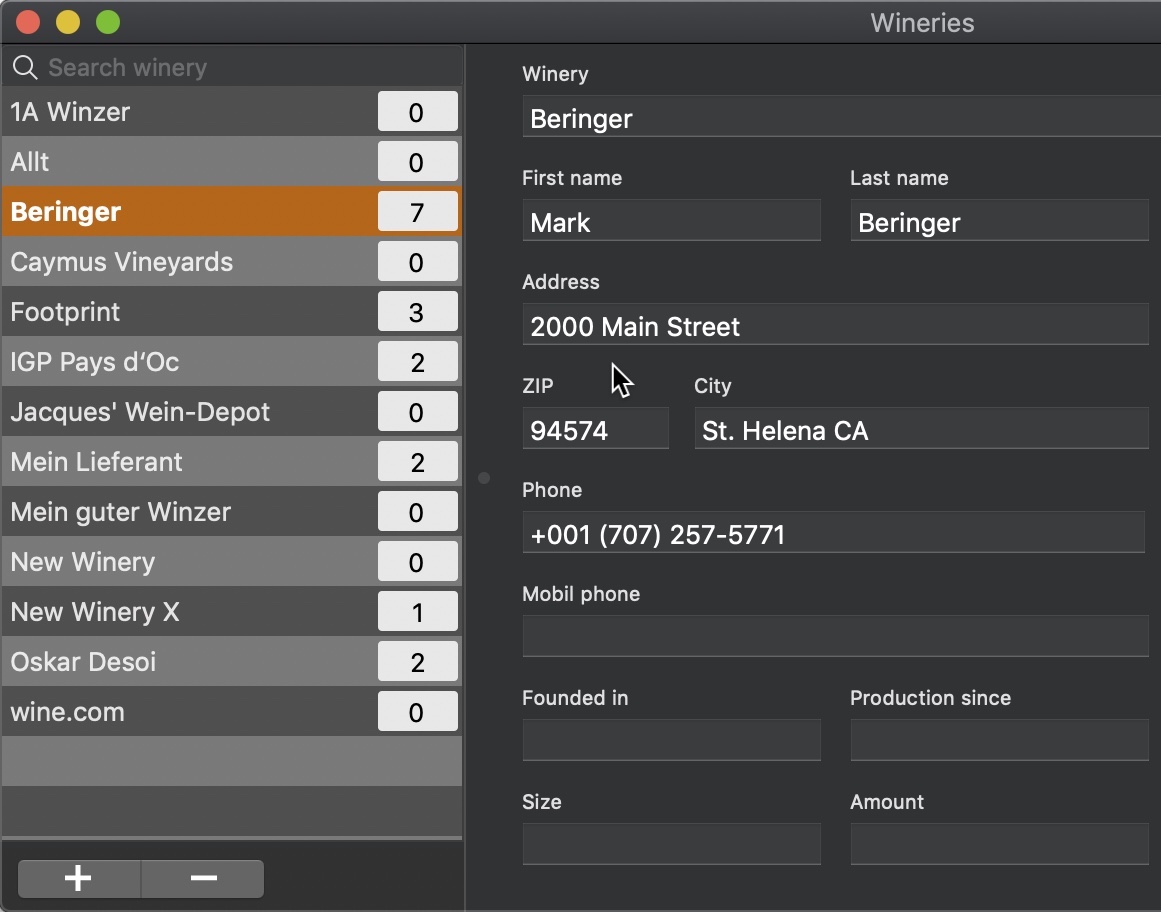Click the split view divider handle dot
Image resolution: width=1161 pixels, height=912 pixels.
[x=484, y=478]
